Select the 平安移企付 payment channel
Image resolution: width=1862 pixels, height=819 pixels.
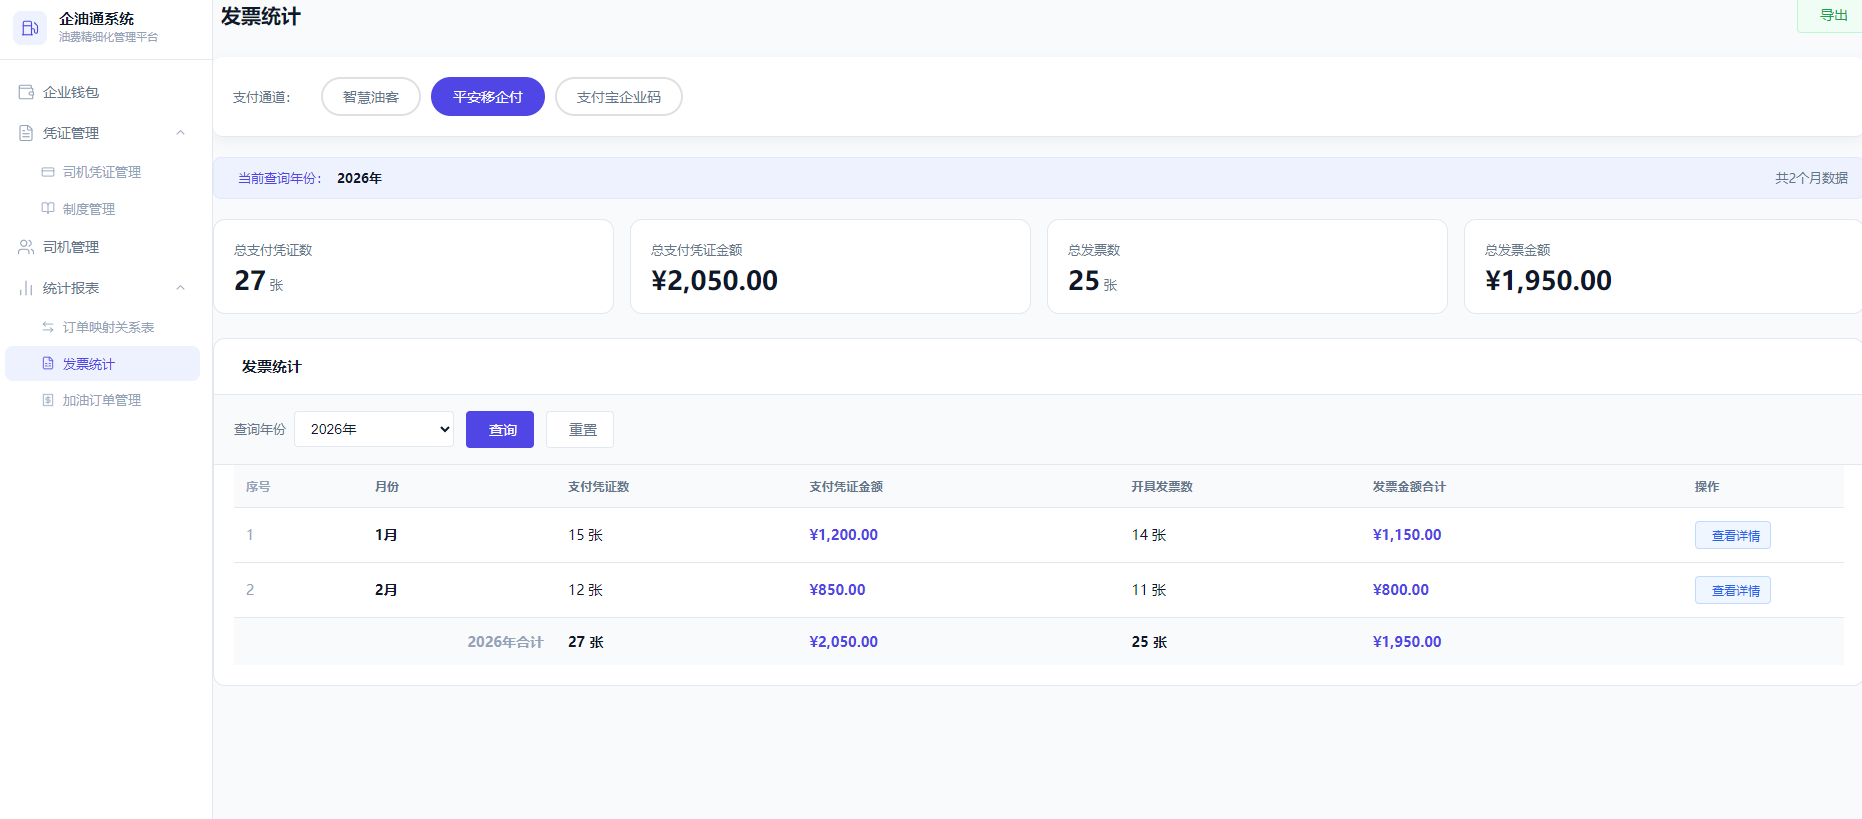[x=488, y=97]
